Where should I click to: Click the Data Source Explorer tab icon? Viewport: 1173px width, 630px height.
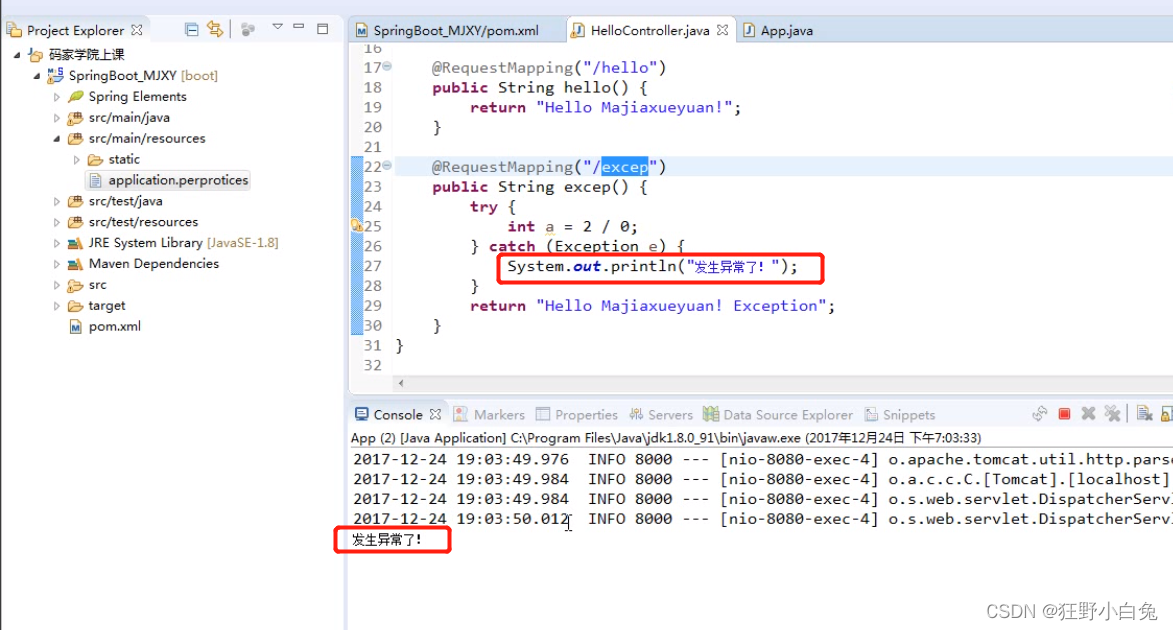(711, 414)
